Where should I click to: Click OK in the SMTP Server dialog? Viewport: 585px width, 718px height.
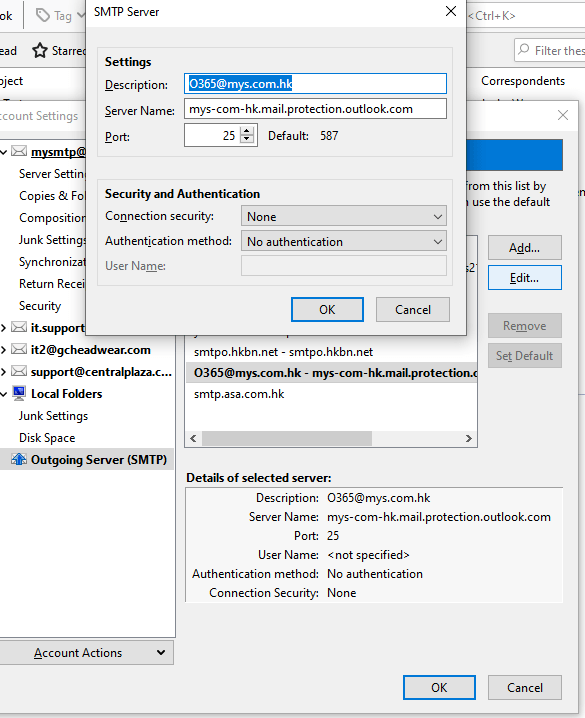[327, 310]
